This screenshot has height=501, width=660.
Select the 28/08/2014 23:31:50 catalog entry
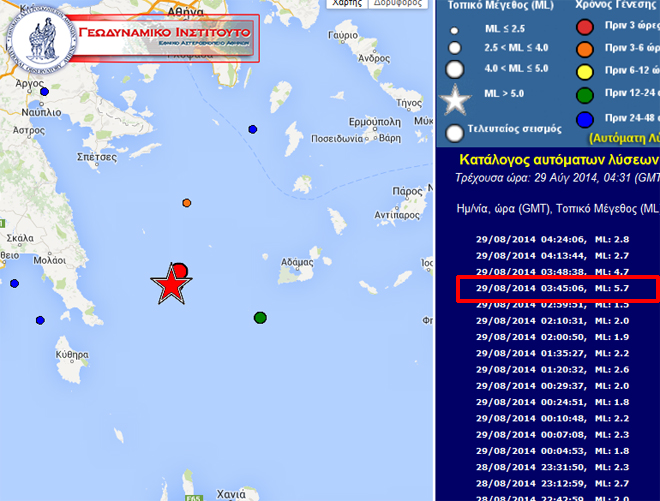pos(552,467)
